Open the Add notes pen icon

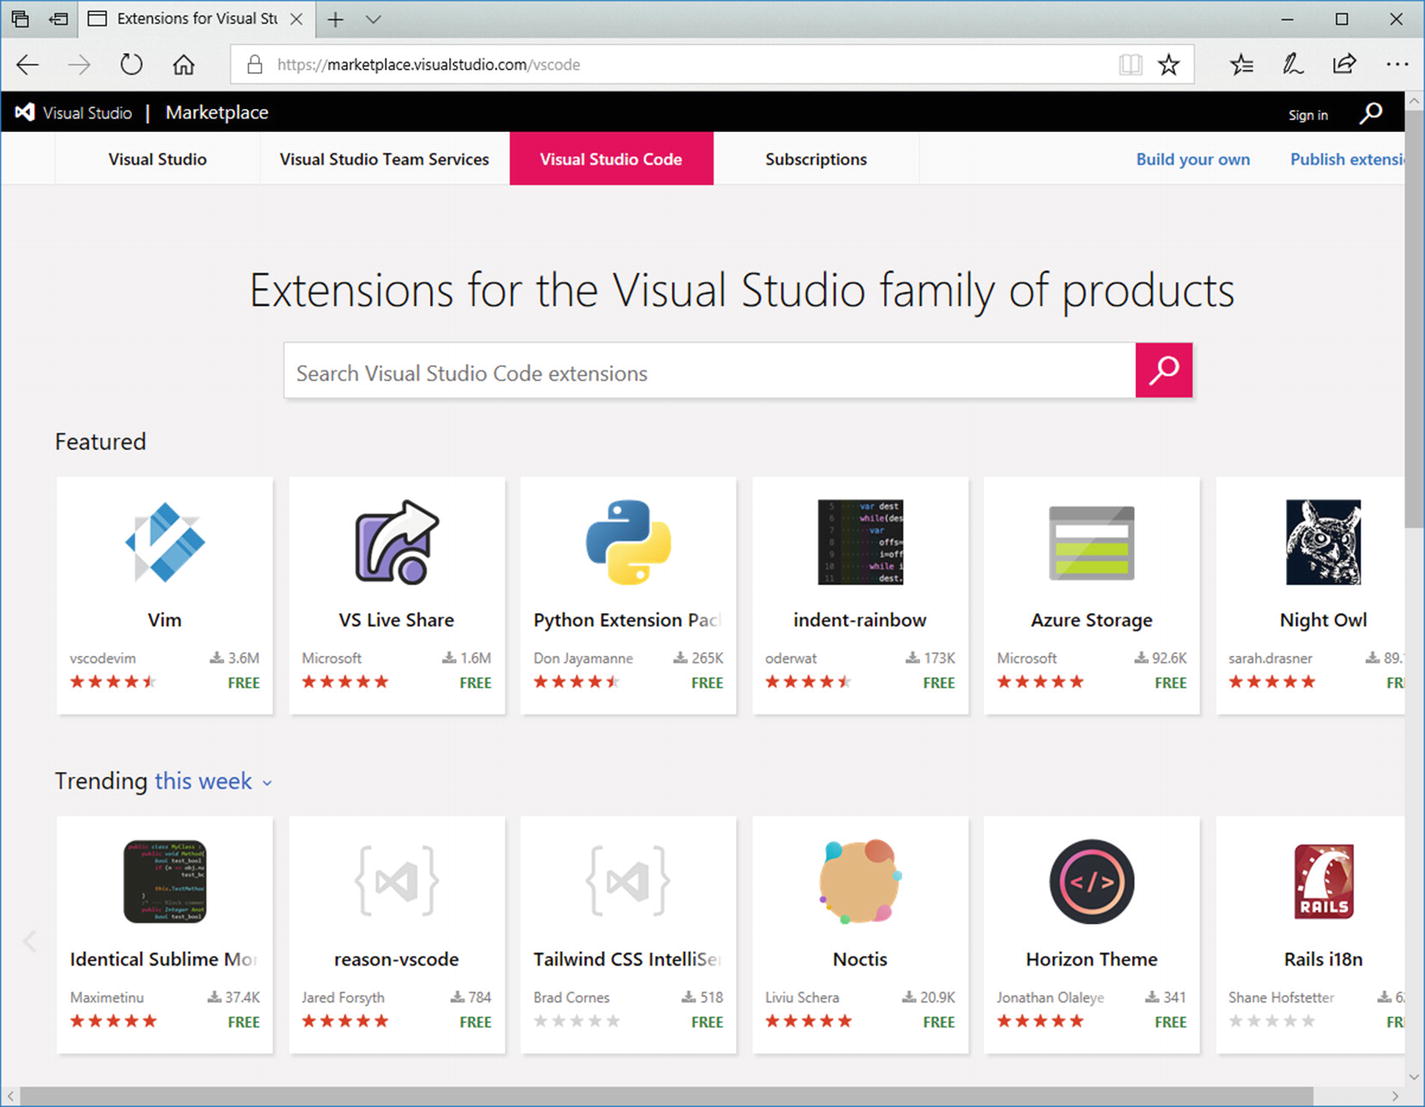coord(1292,65)
